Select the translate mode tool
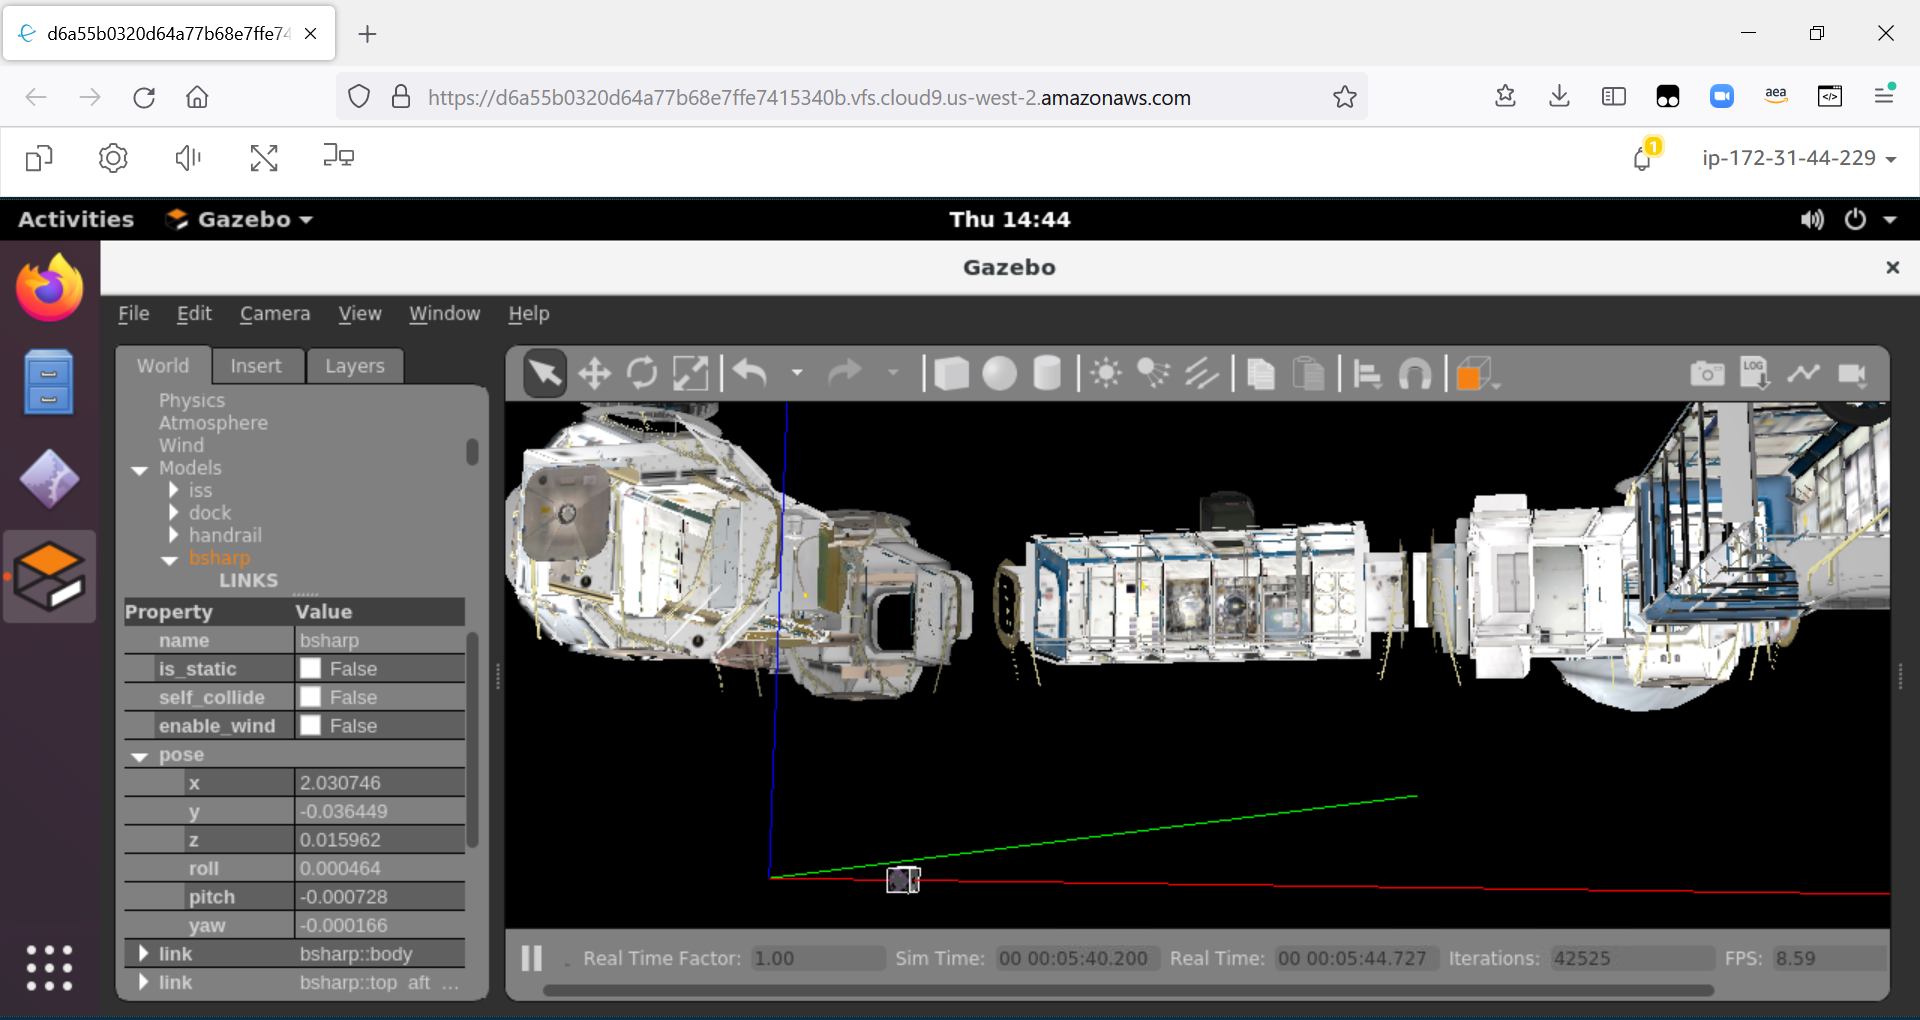 point(593,373)
